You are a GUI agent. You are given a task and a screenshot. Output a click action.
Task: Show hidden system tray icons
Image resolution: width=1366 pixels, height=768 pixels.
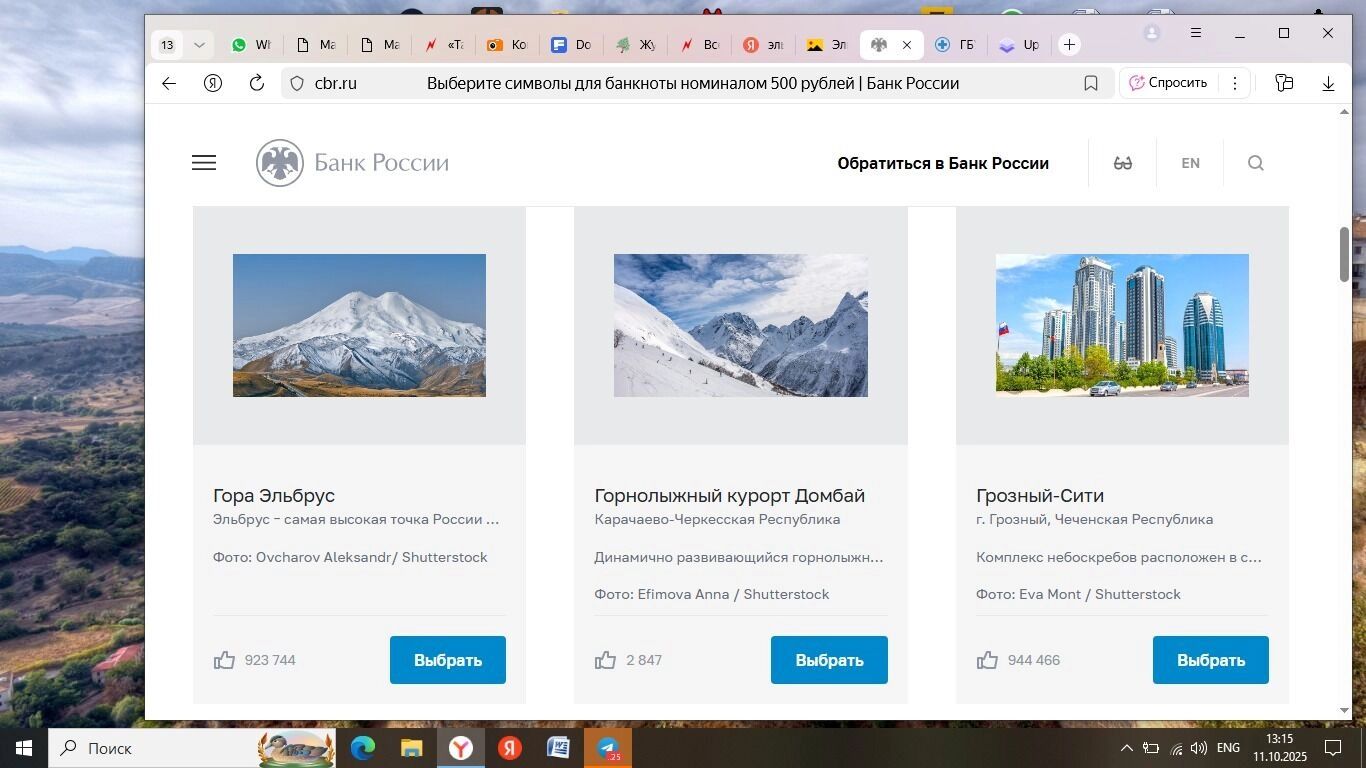(x=1126, y=748)
